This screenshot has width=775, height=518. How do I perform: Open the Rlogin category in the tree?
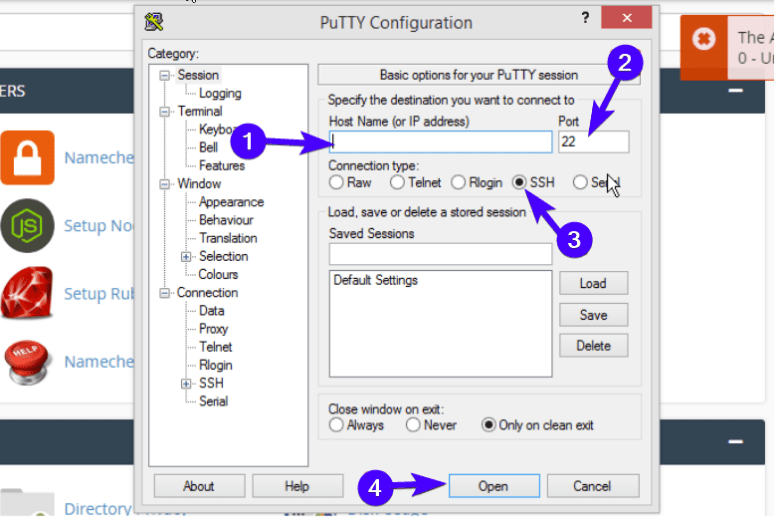215,365
